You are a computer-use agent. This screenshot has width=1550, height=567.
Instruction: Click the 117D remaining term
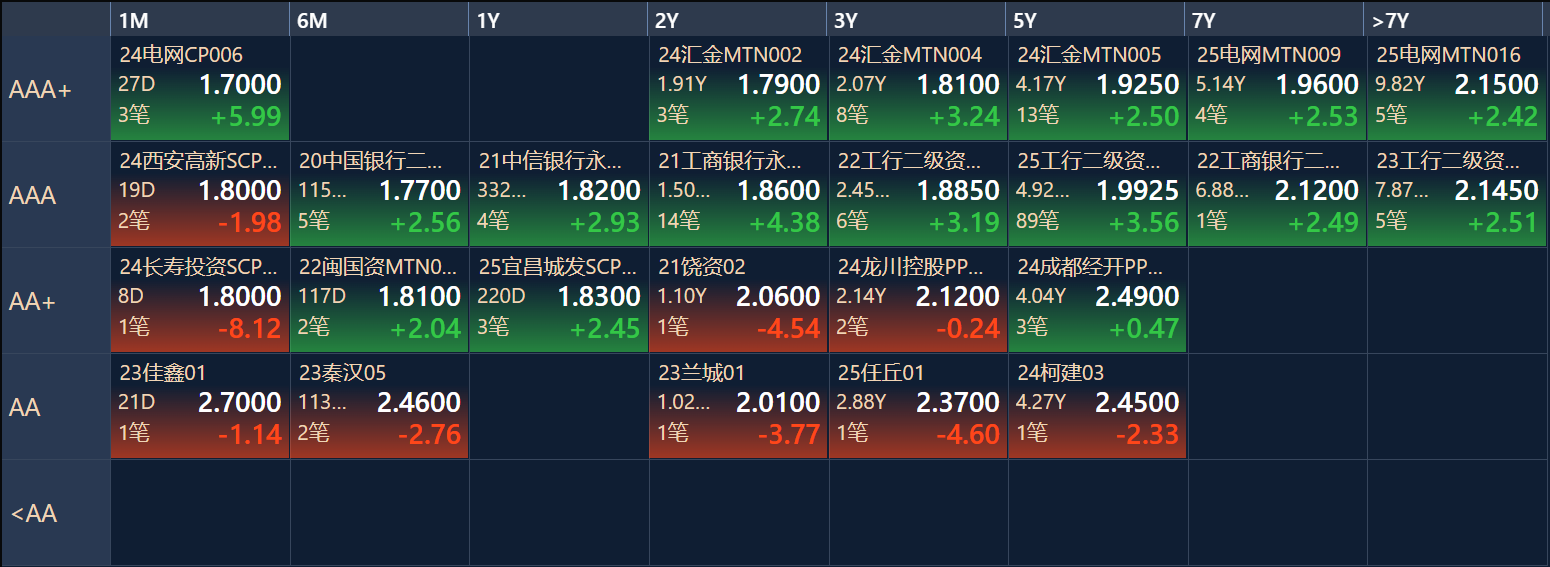click(322, 297)
